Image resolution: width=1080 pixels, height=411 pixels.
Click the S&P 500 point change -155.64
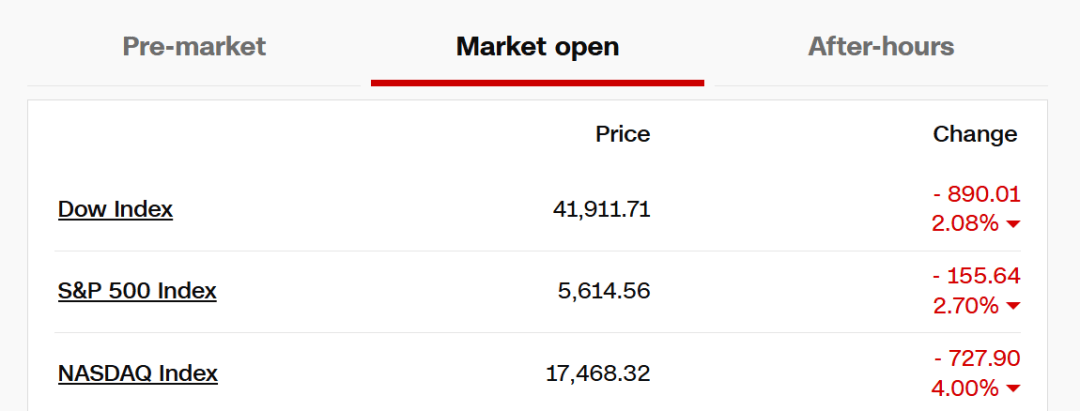click(976, 276)
